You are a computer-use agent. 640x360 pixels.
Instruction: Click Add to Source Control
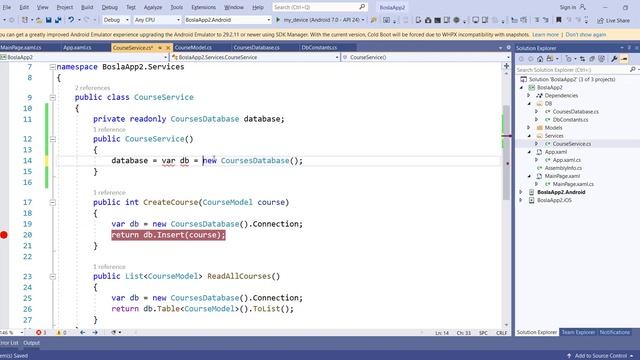coord(600,356)
